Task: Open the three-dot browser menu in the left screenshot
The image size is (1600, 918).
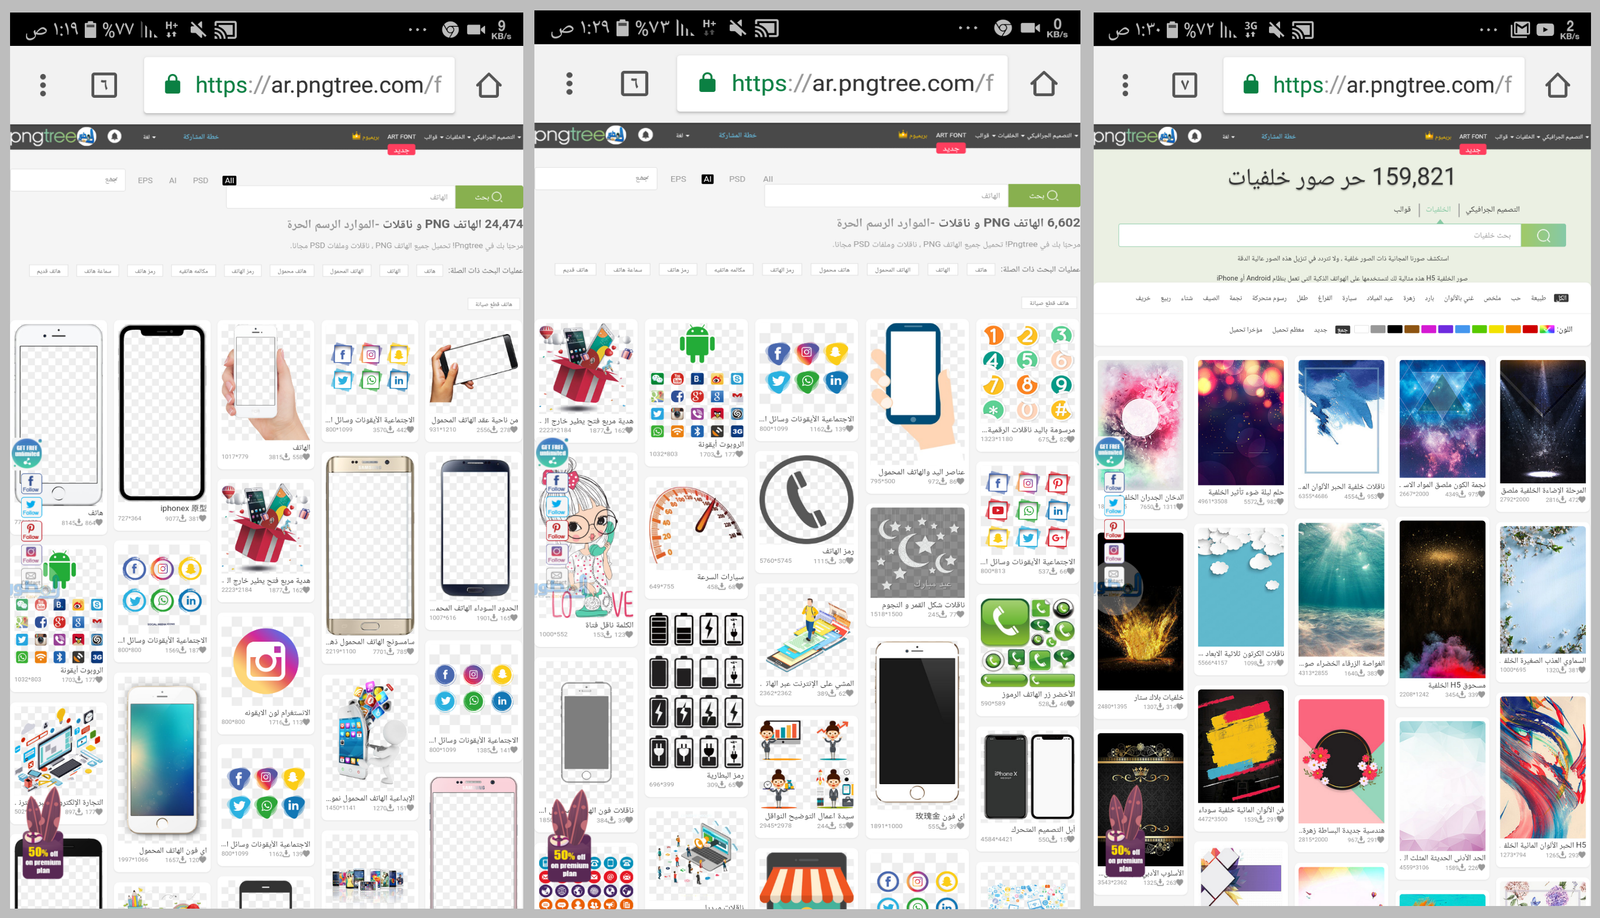Action: pyautogui.click(x=43, y=85)
